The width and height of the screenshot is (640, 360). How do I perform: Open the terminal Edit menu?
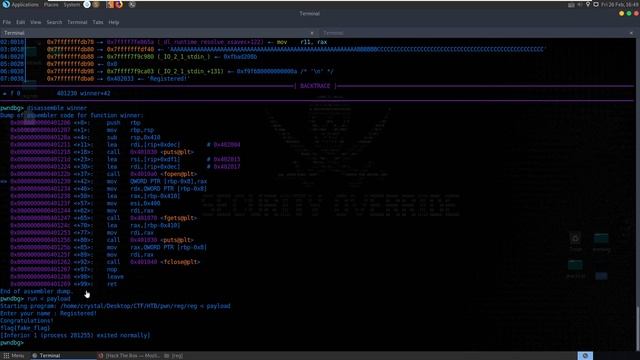click(20, 22)
